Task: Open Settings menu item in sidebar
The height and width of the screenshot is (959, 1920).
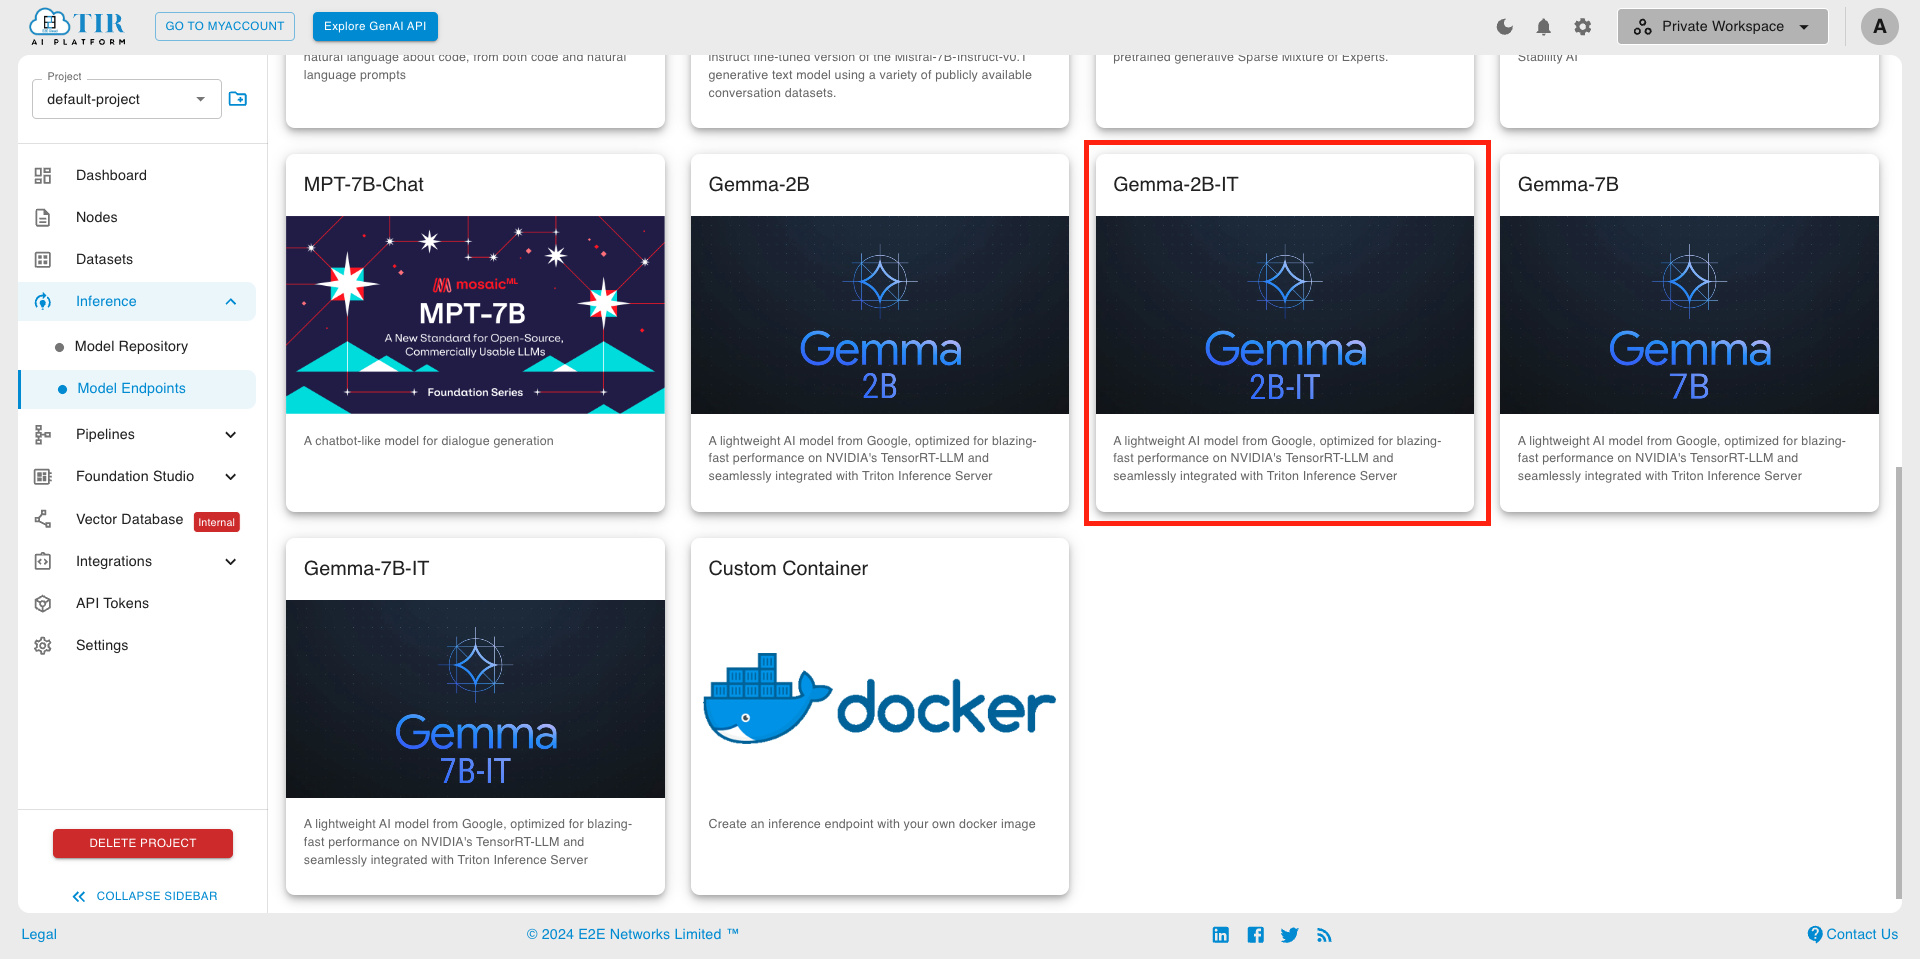Action: coord(102,646)
